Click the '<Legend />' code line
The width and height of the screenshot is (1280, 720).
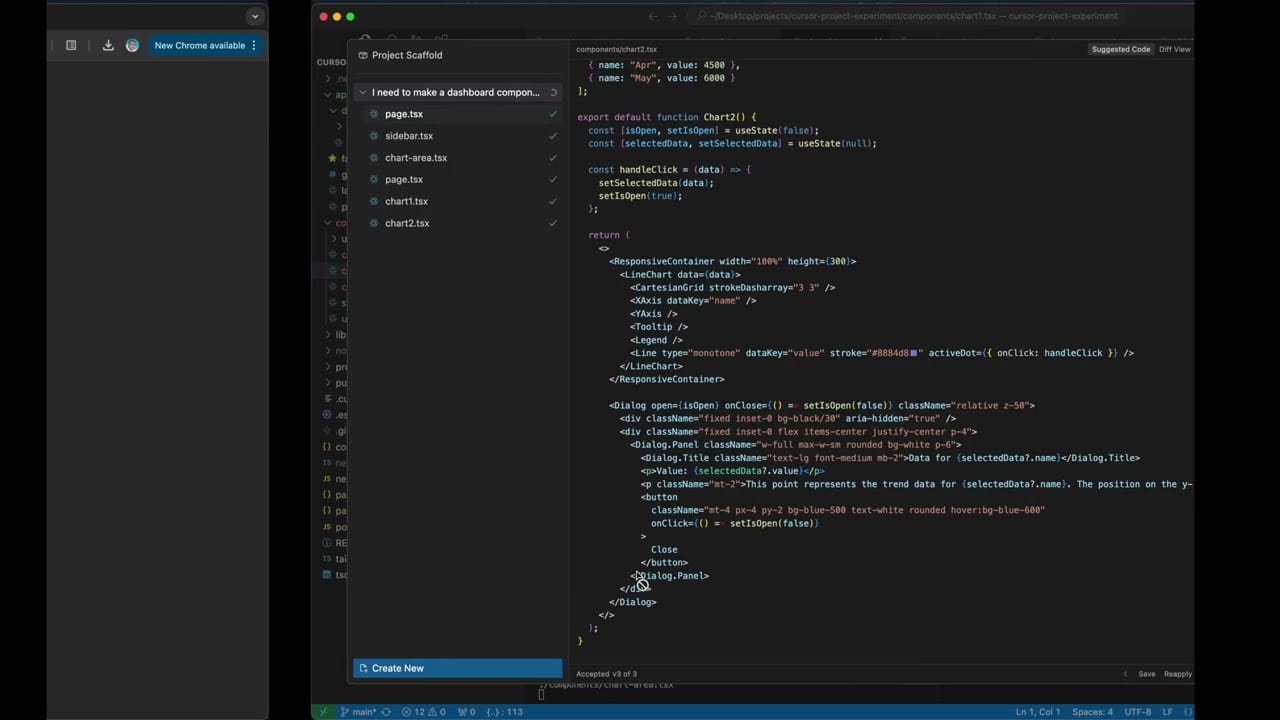[656, 340]
